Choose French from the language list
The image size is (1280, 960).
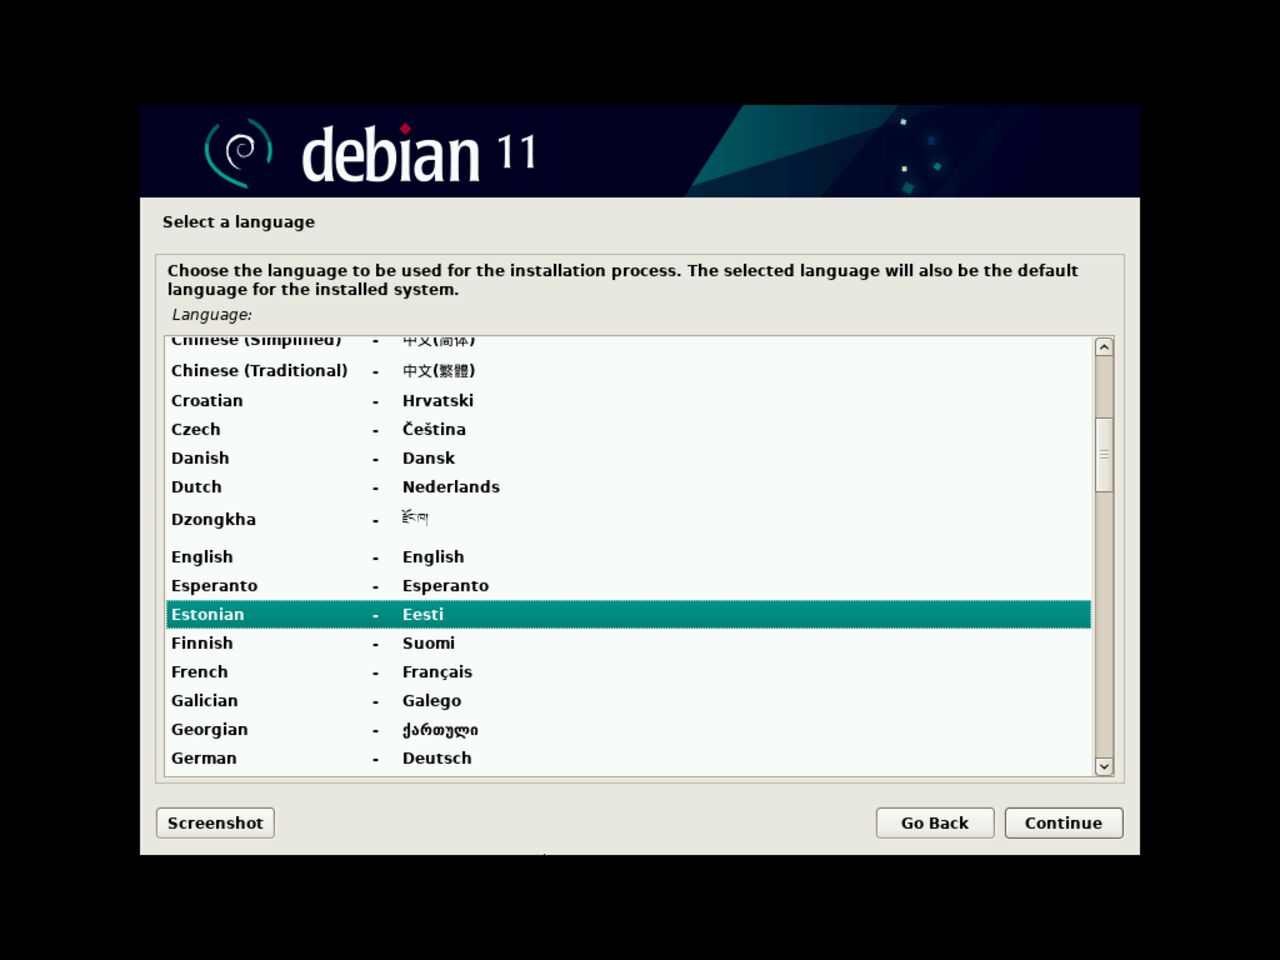(x=628, y=672)
